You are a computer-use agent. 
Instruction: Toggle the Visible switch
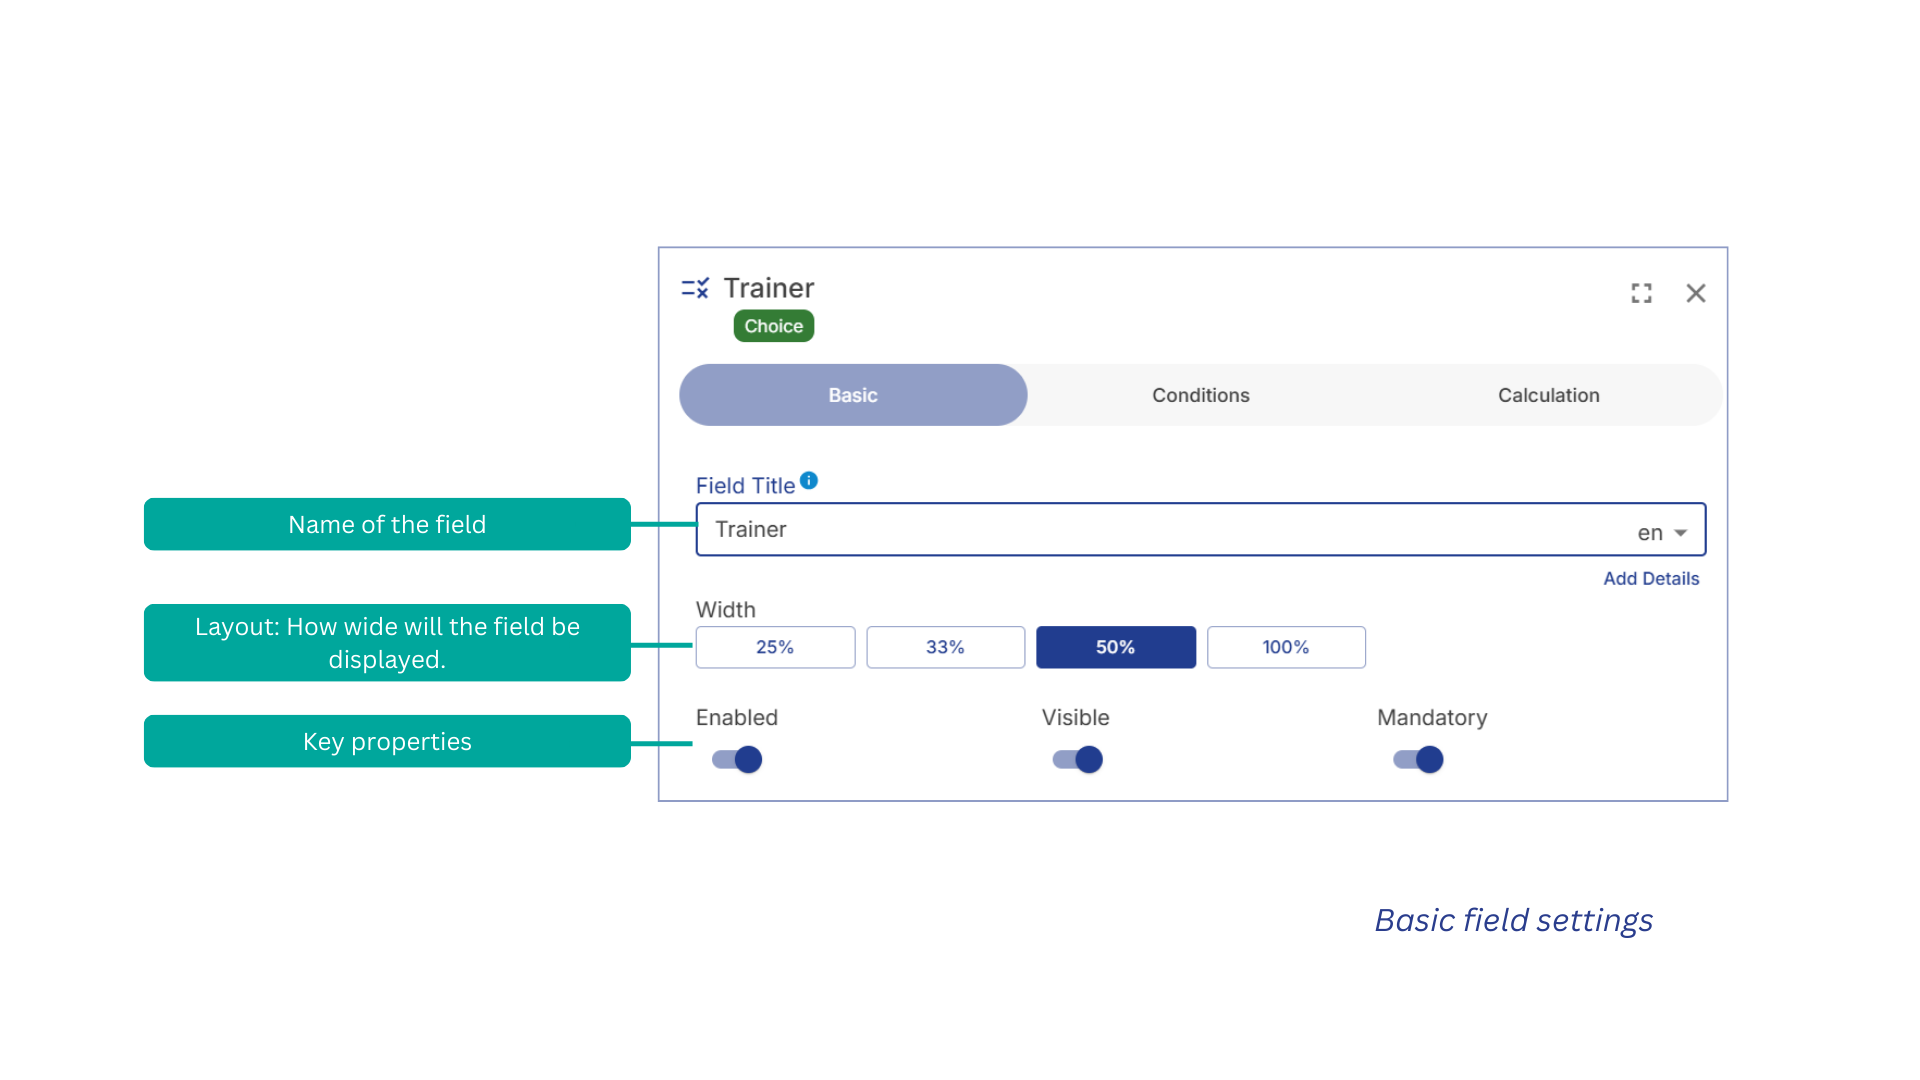(1078, 760)
